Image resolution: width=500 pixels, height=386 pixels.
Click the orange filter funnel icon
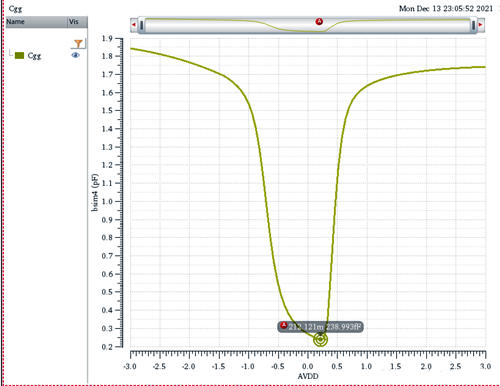(78, 43)
